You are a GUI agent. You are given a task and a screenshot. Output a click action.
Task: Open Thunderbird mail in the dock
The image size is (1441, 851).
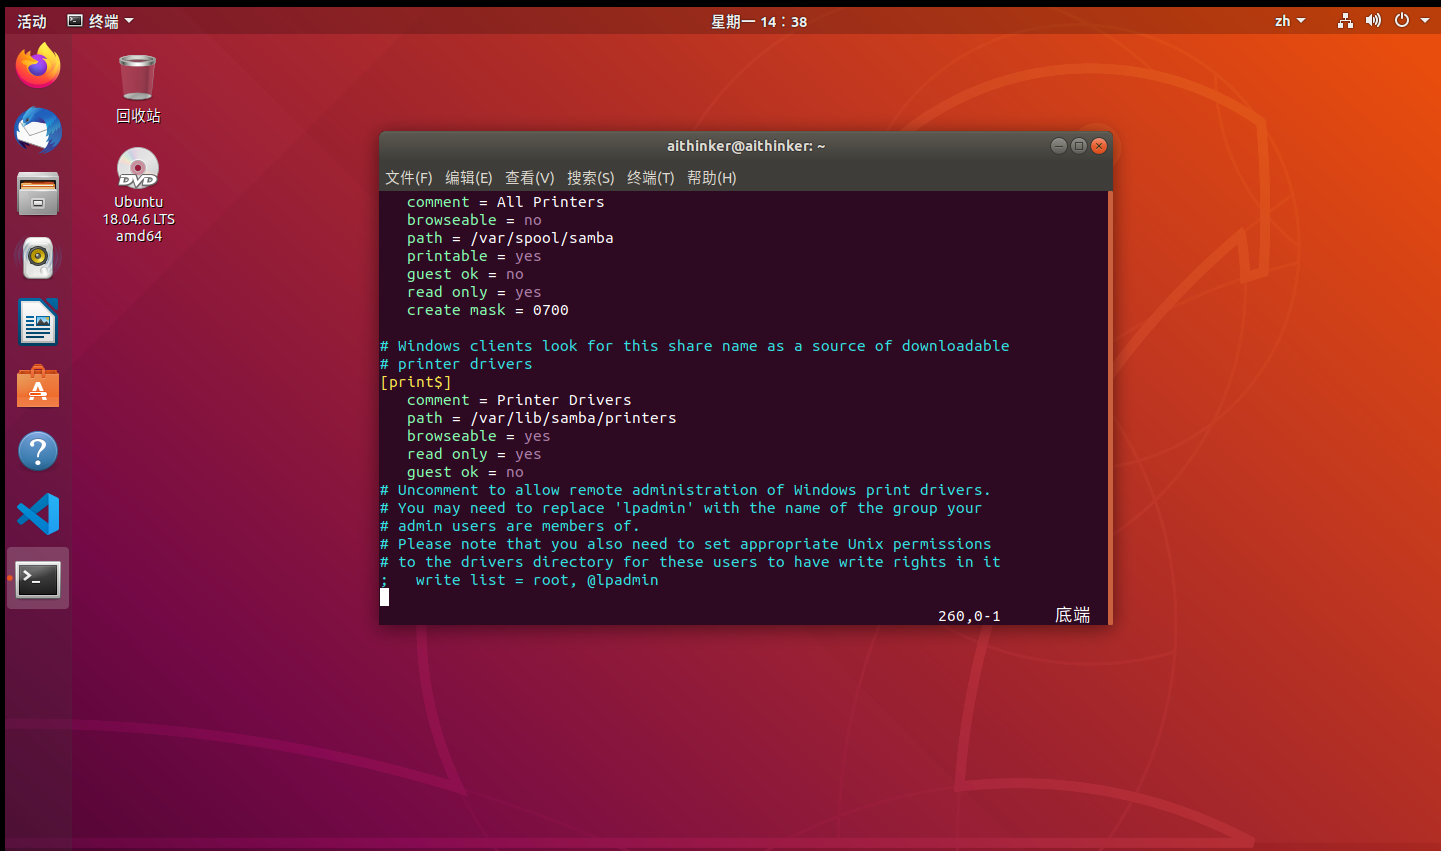click(38, 130)
